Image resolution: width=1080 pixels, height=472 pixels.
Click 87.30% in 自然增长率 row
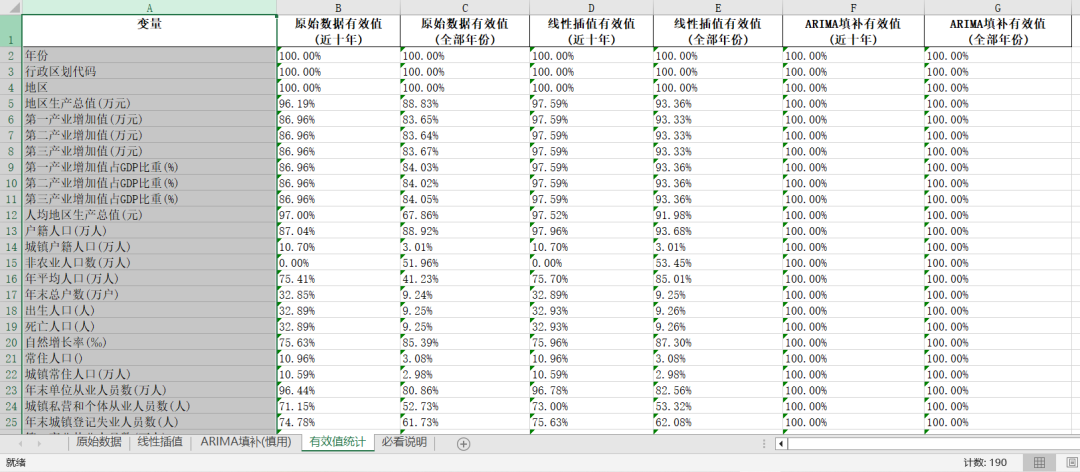pos(718,342)
